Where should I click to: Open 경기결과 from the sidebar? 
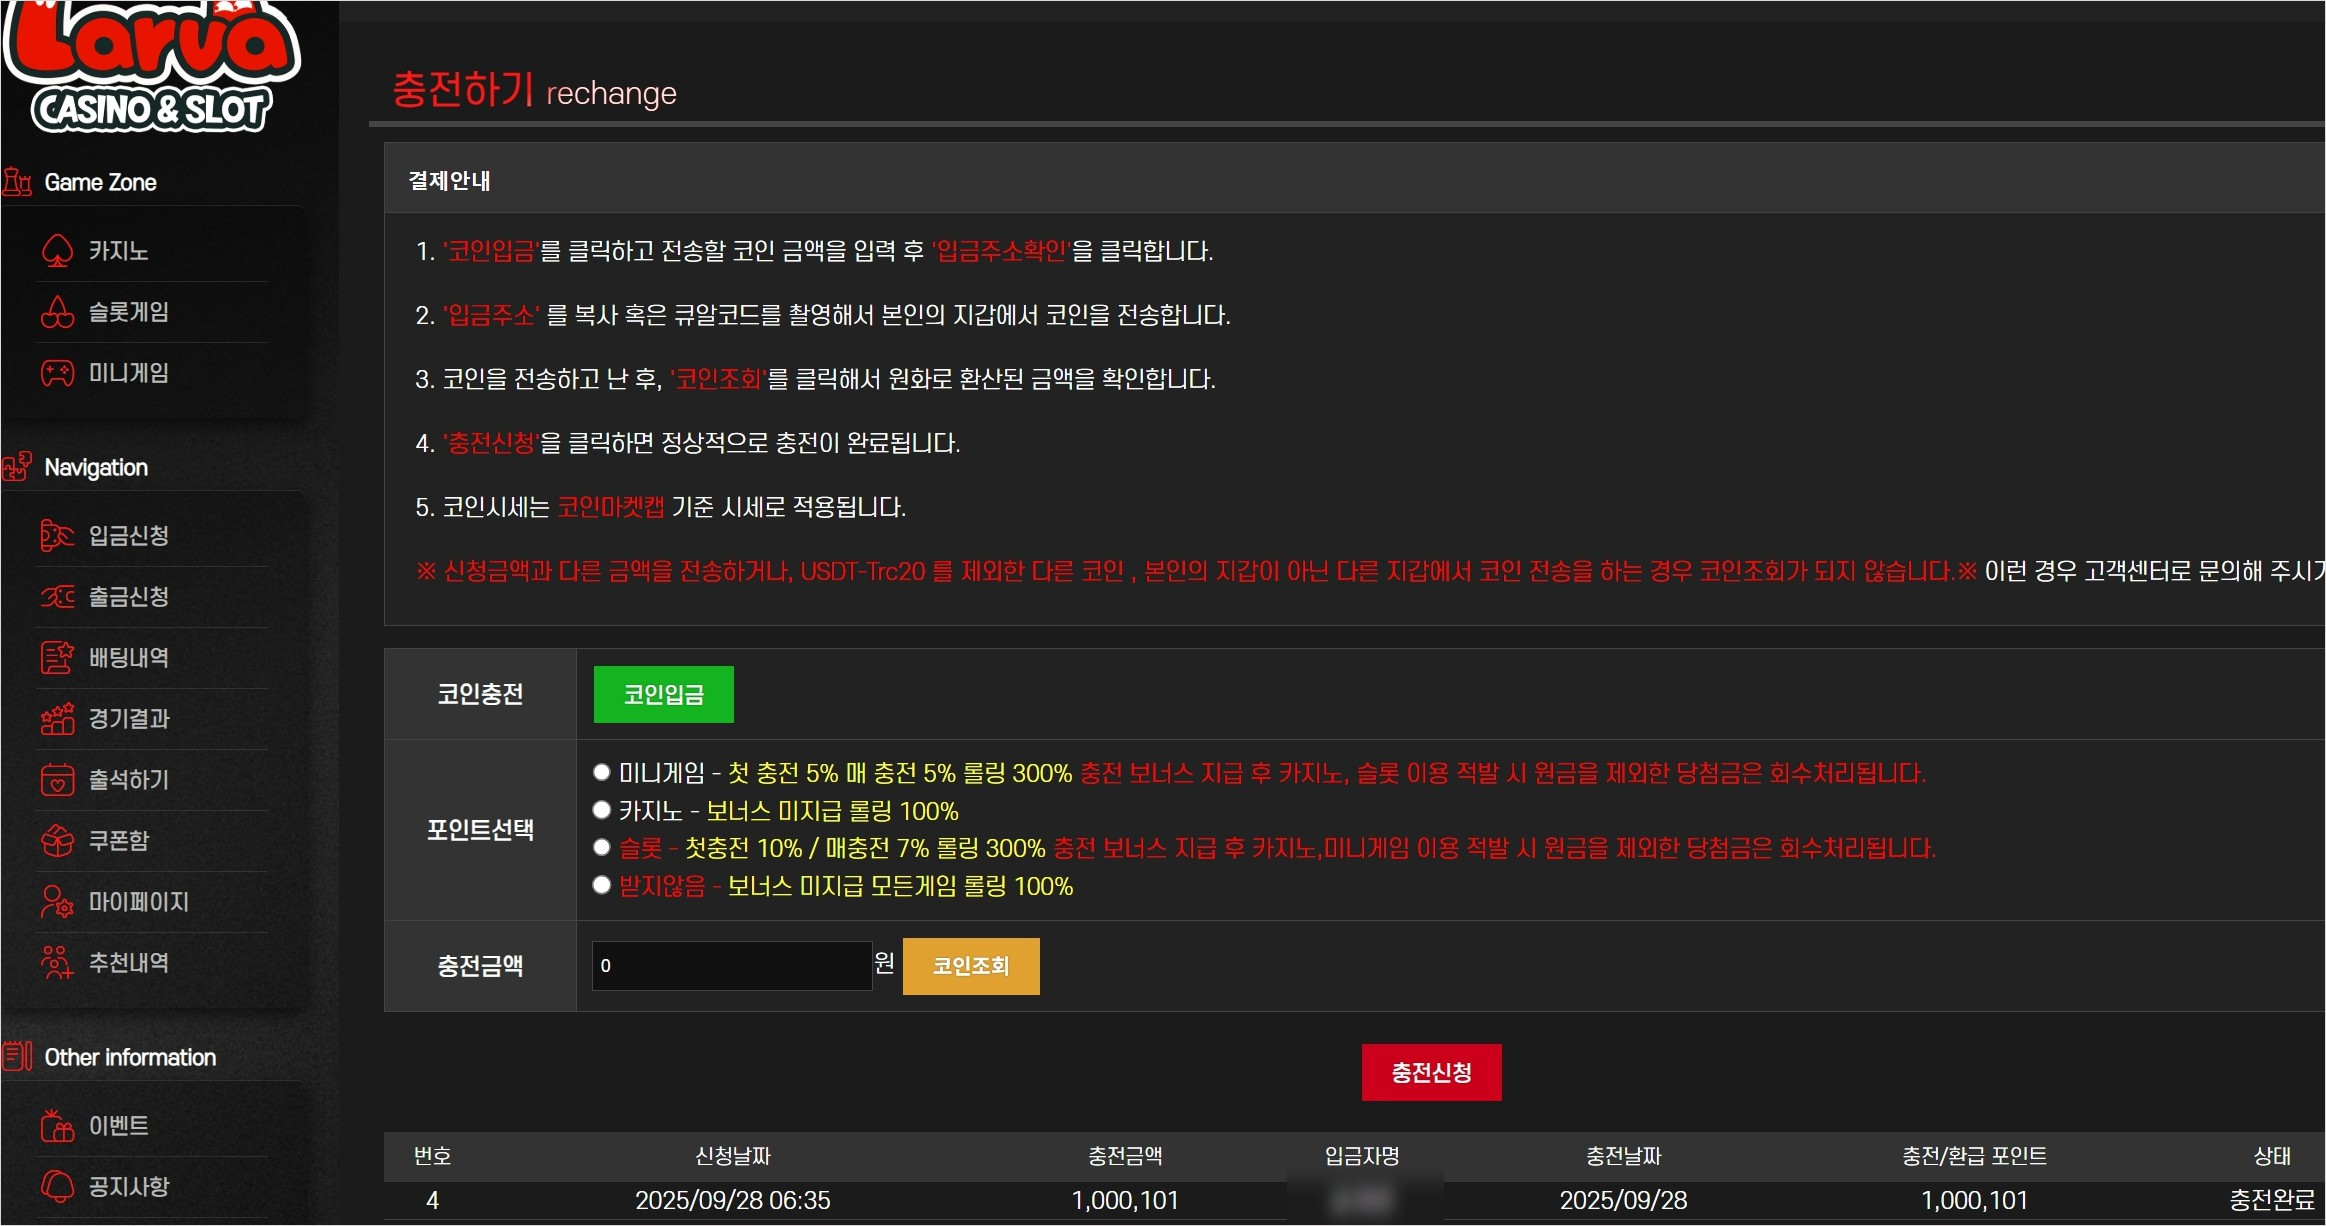[129, 719]
